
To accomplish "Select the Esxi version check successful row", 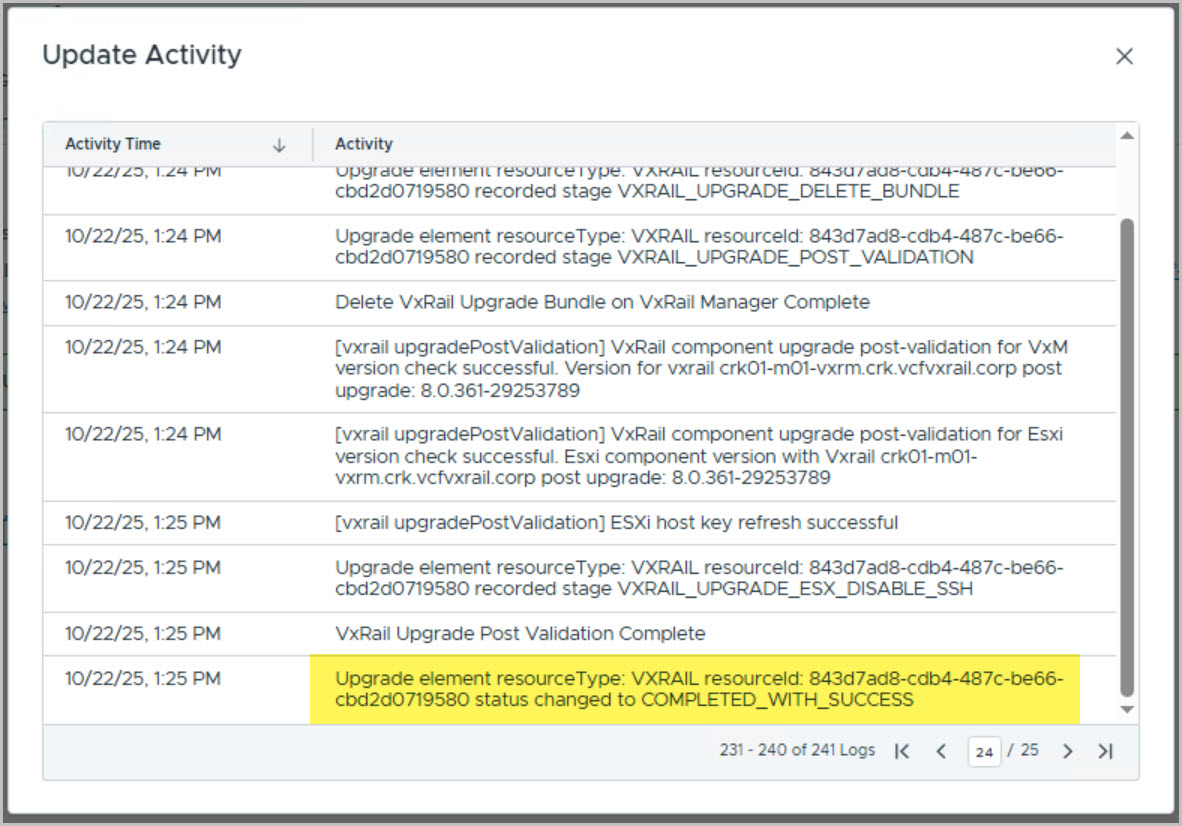I will click(x=698, y=457).
